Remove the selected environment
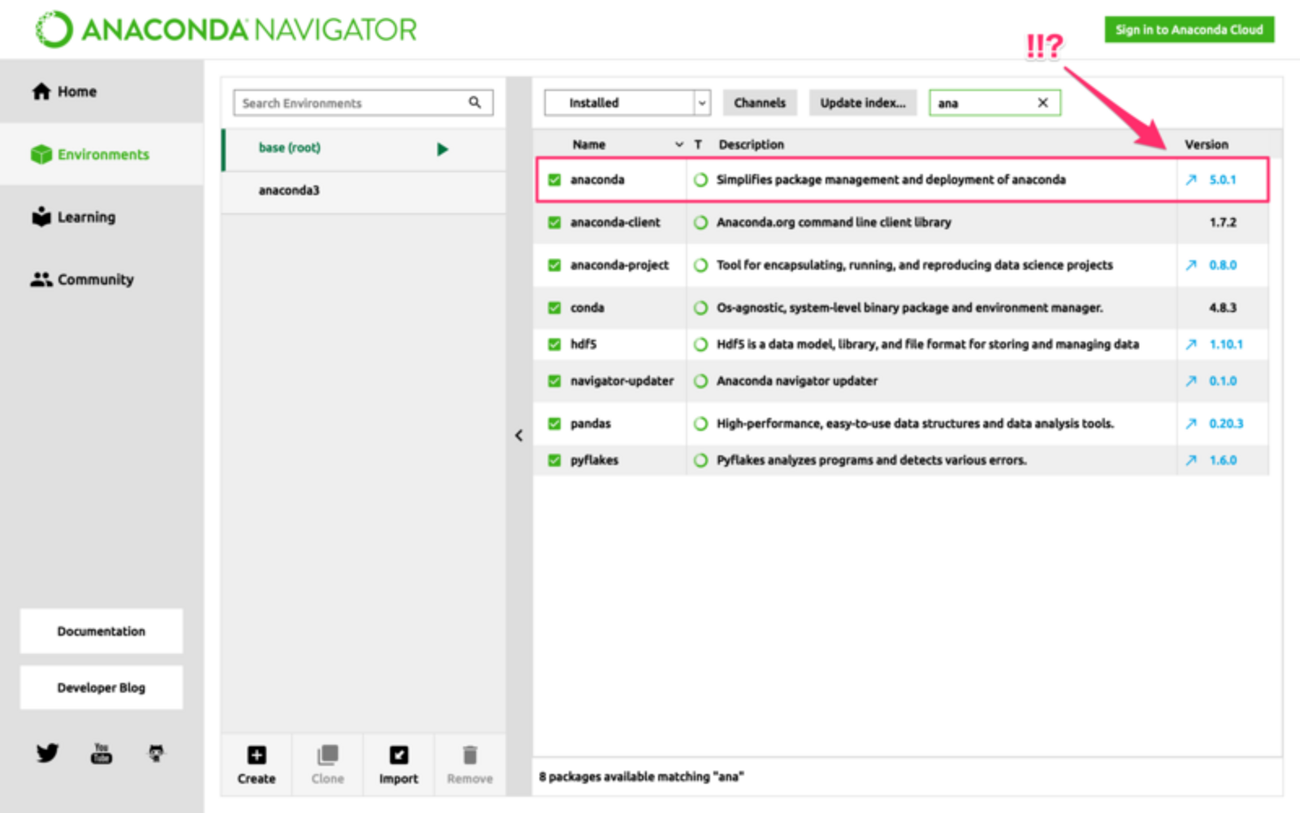 pyautogui.click(x=469, y=765)
